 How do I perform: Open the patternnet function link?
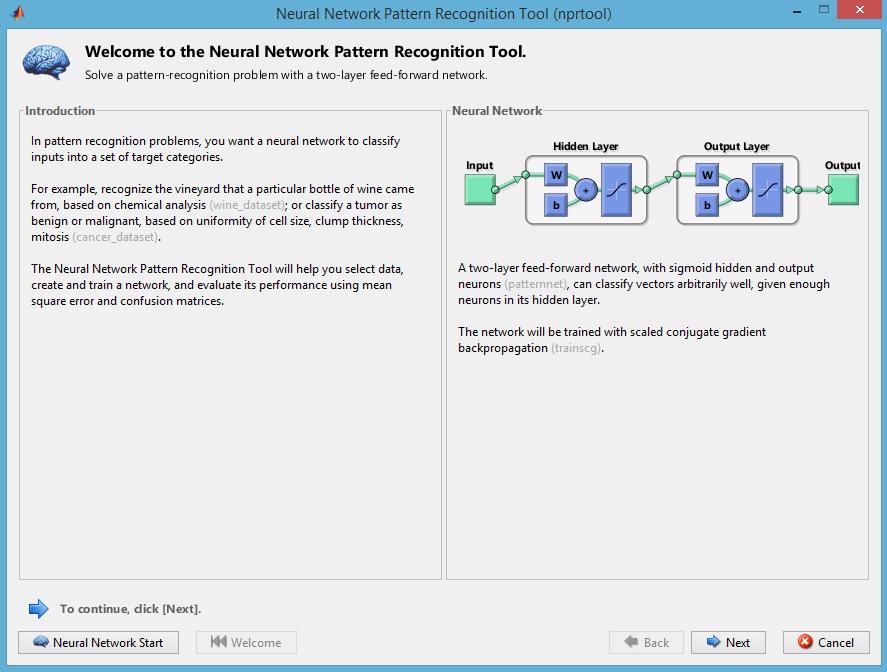tap(535, 284)
